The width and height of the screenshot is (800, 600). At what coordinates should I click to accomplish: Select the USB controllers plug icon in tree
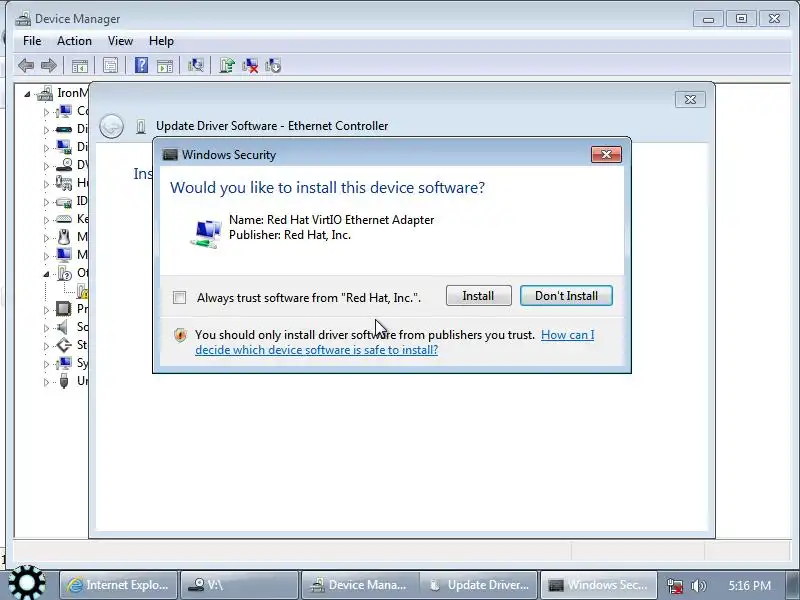point(64,381)
